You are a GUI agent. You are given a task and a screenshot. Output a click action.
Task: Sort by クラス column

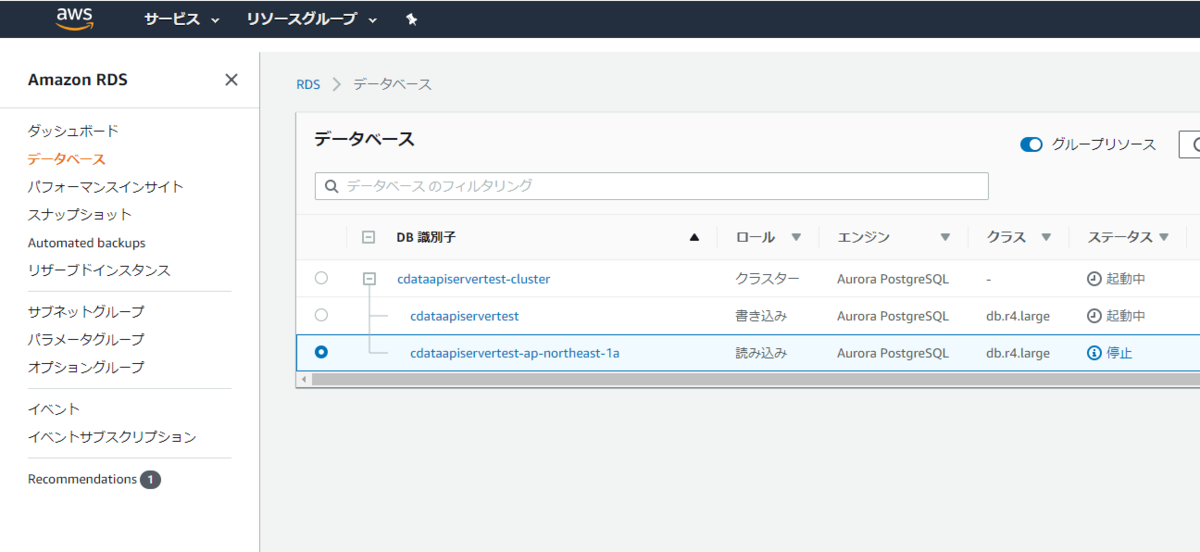tap(1046, 238)
